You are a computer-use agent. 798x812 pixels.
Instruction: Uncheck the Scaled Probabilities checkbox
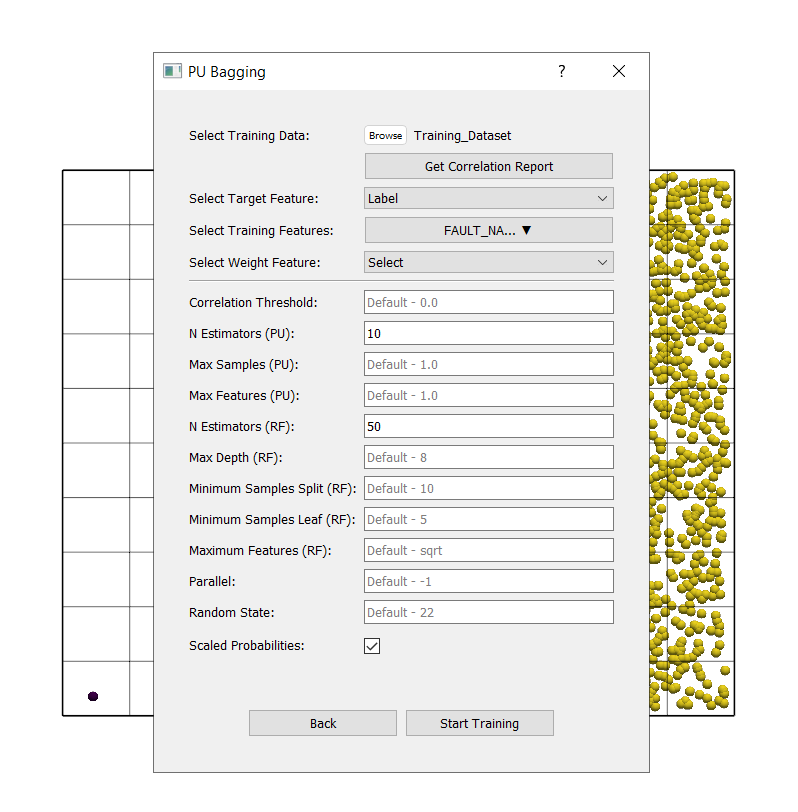click(372, 646)
